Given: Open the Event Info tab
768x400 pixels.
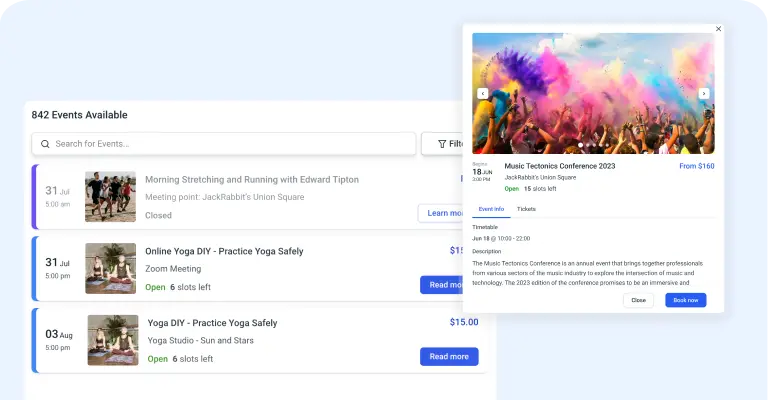Looking at the screenshot, I should coord(491,209).
